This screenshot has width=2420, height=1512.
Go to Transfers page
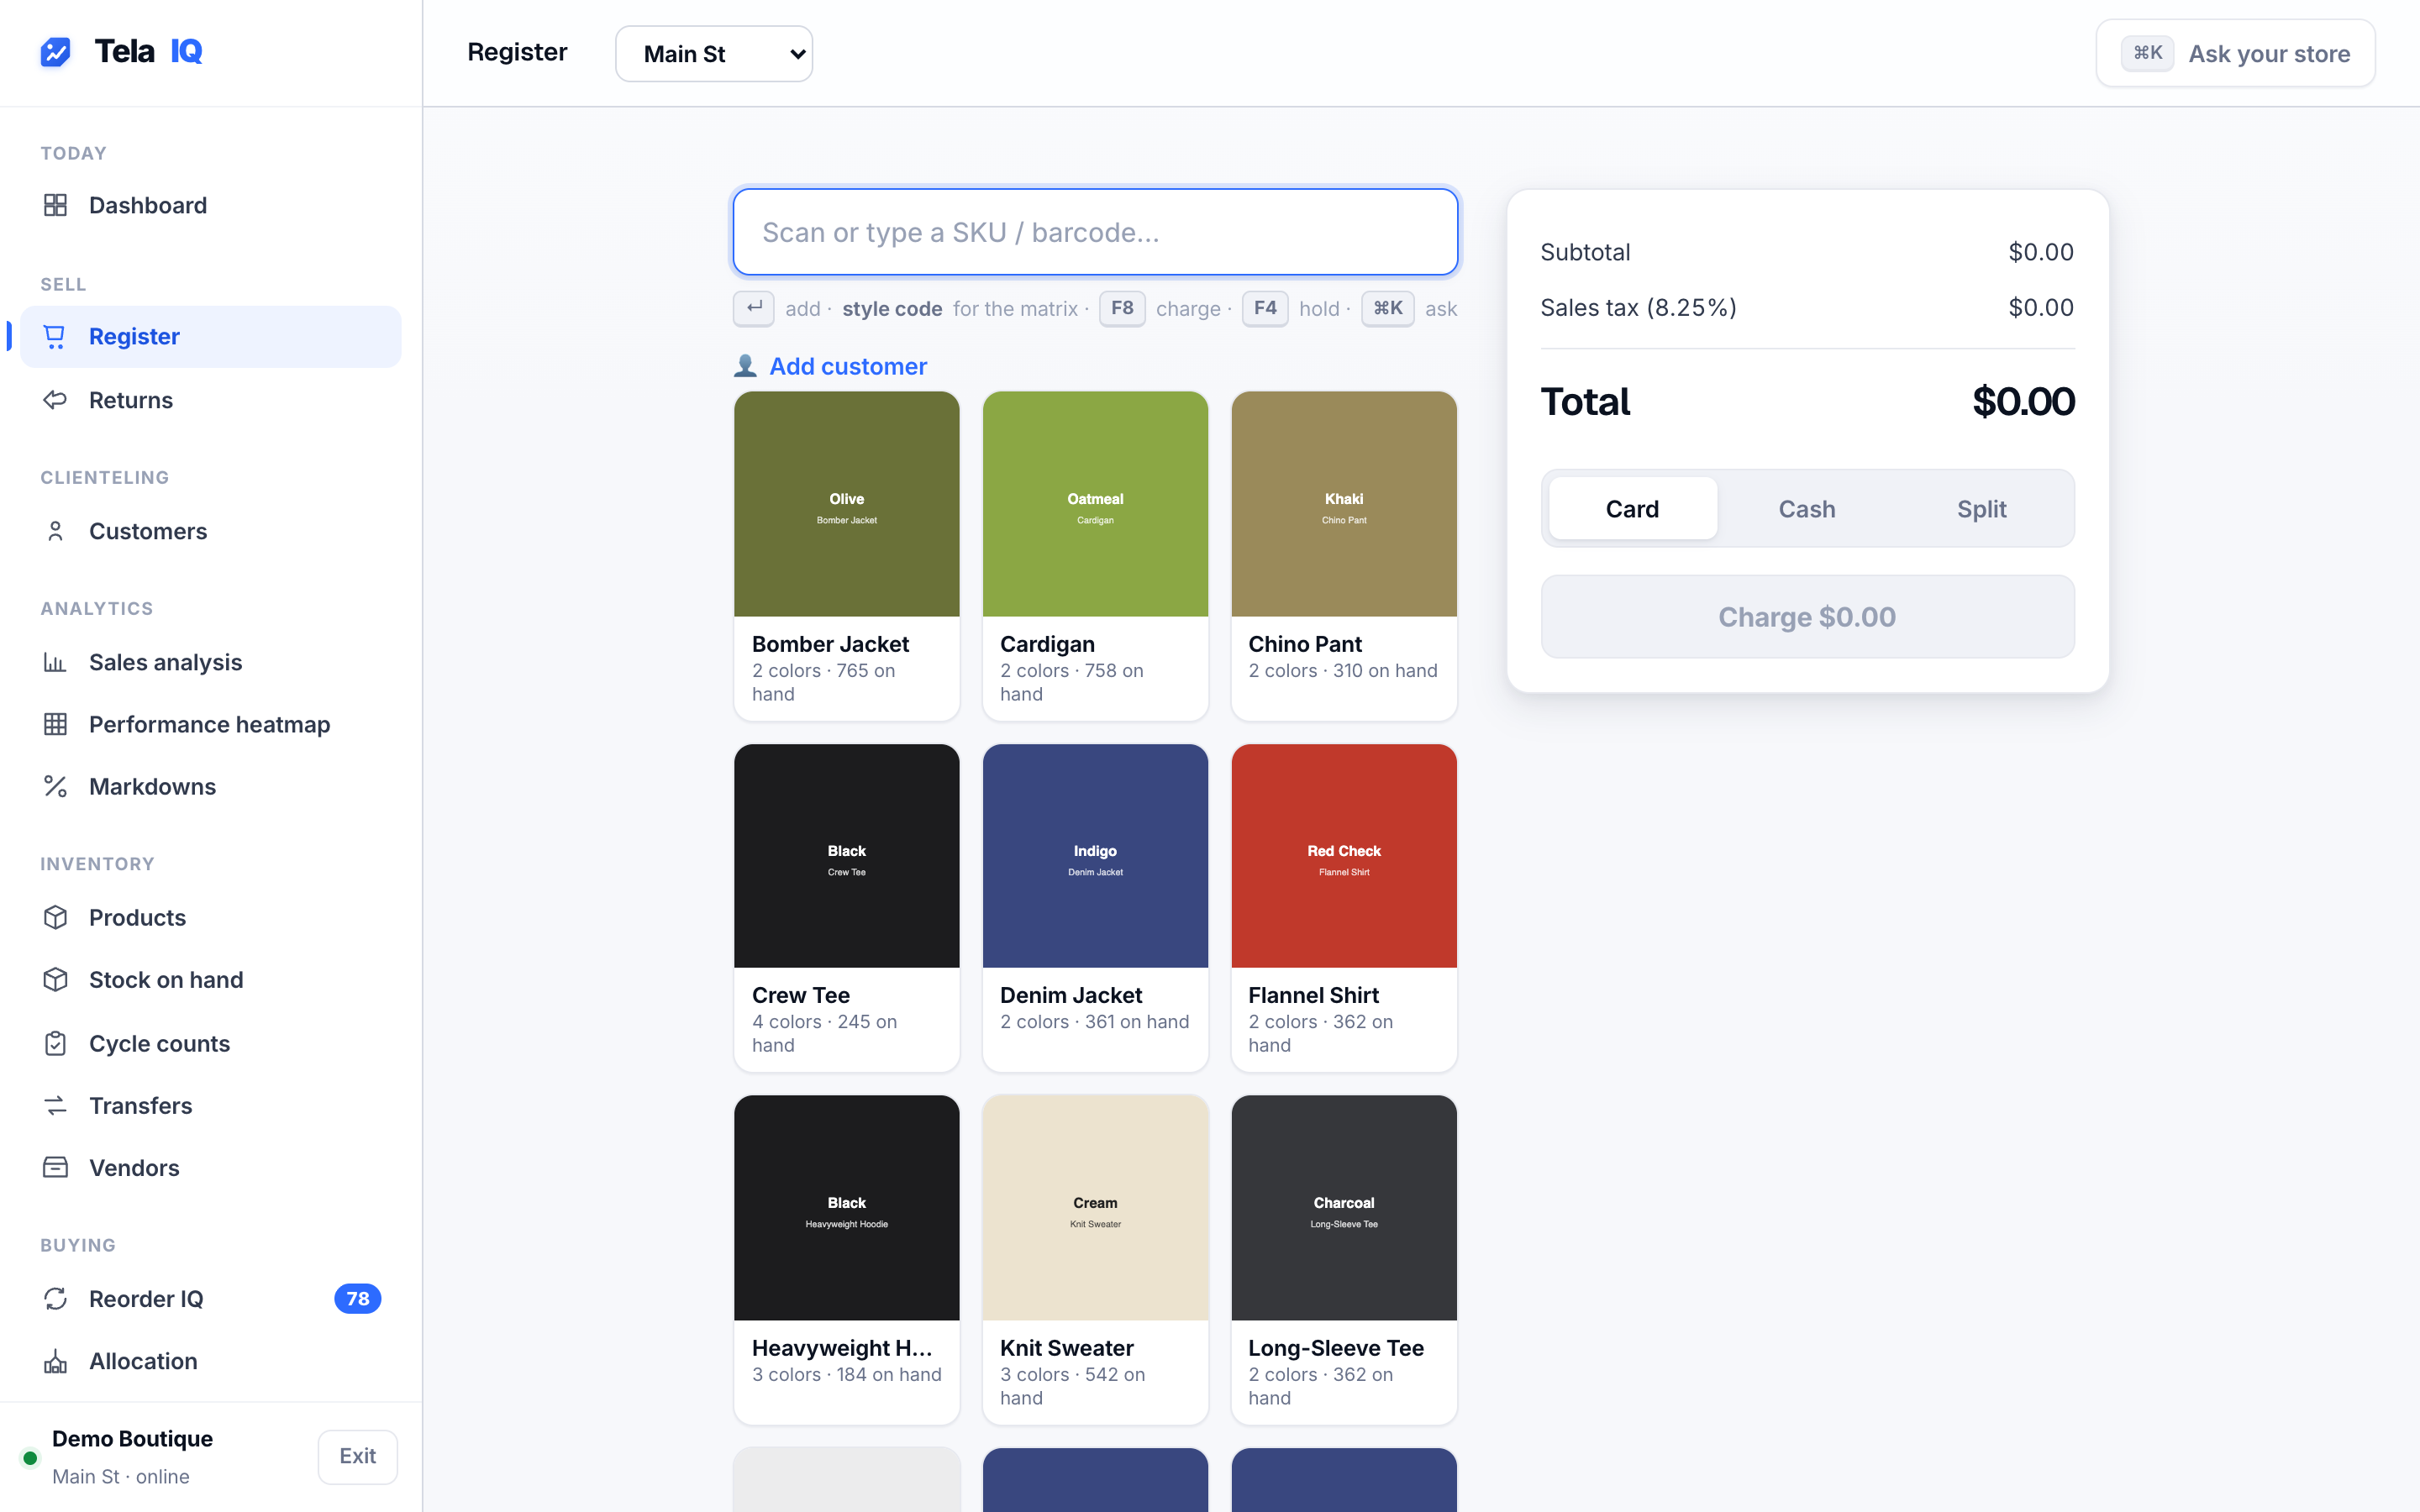(210, 1105)
